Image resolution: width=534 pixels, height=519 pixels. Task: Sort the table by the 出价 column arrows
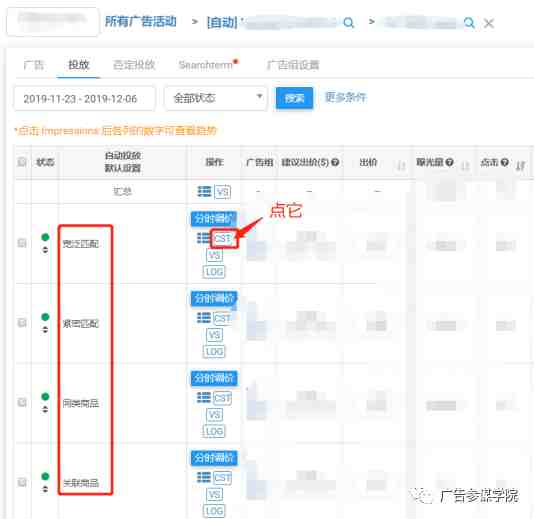(x=401, y=166)
